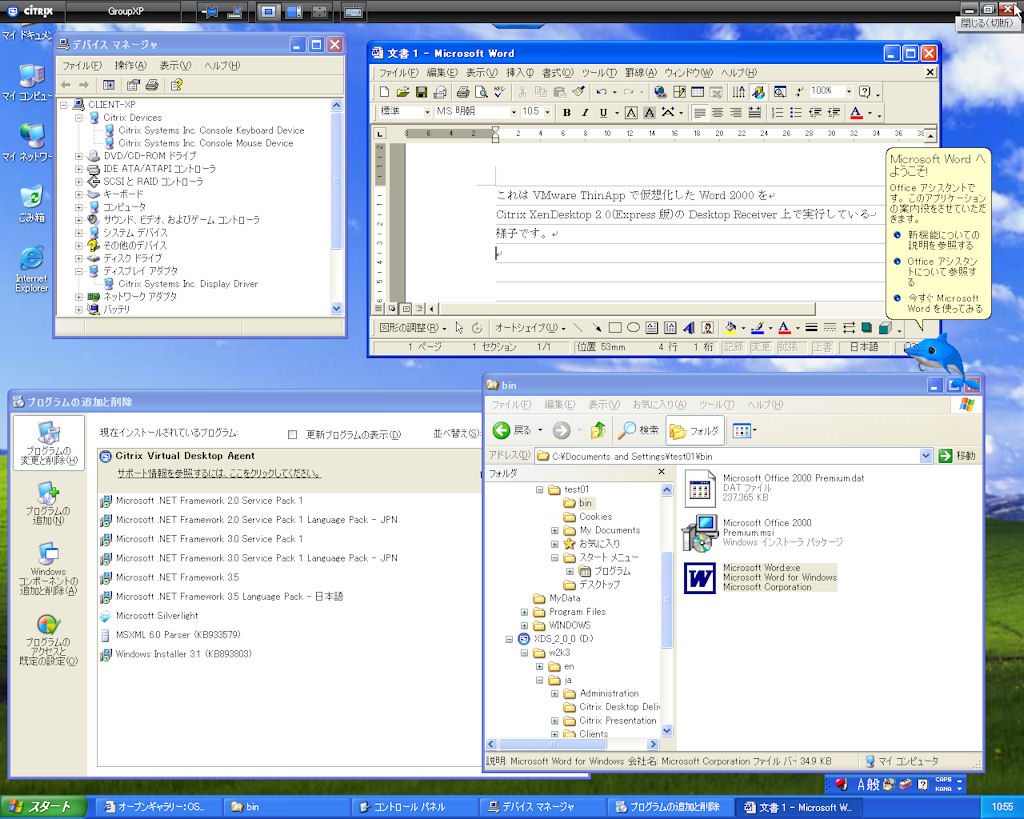Expand the DVD/CD-ROM ドライブ node
This screenshot has height=819, width=1024.
point(79,156)
